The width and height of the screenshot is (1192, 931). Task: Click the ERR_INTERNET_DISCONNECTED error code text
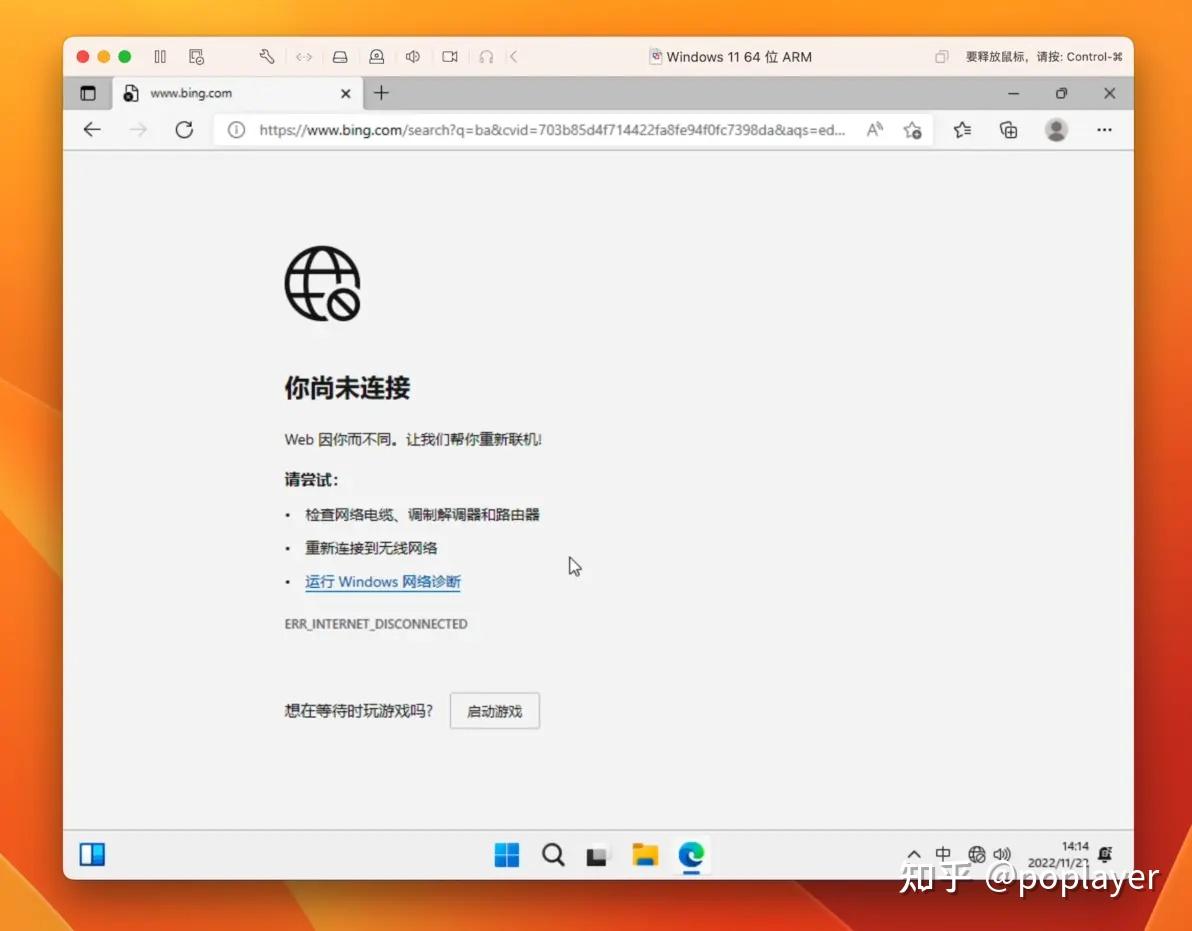pyautogui.click(x=376, y=624)
